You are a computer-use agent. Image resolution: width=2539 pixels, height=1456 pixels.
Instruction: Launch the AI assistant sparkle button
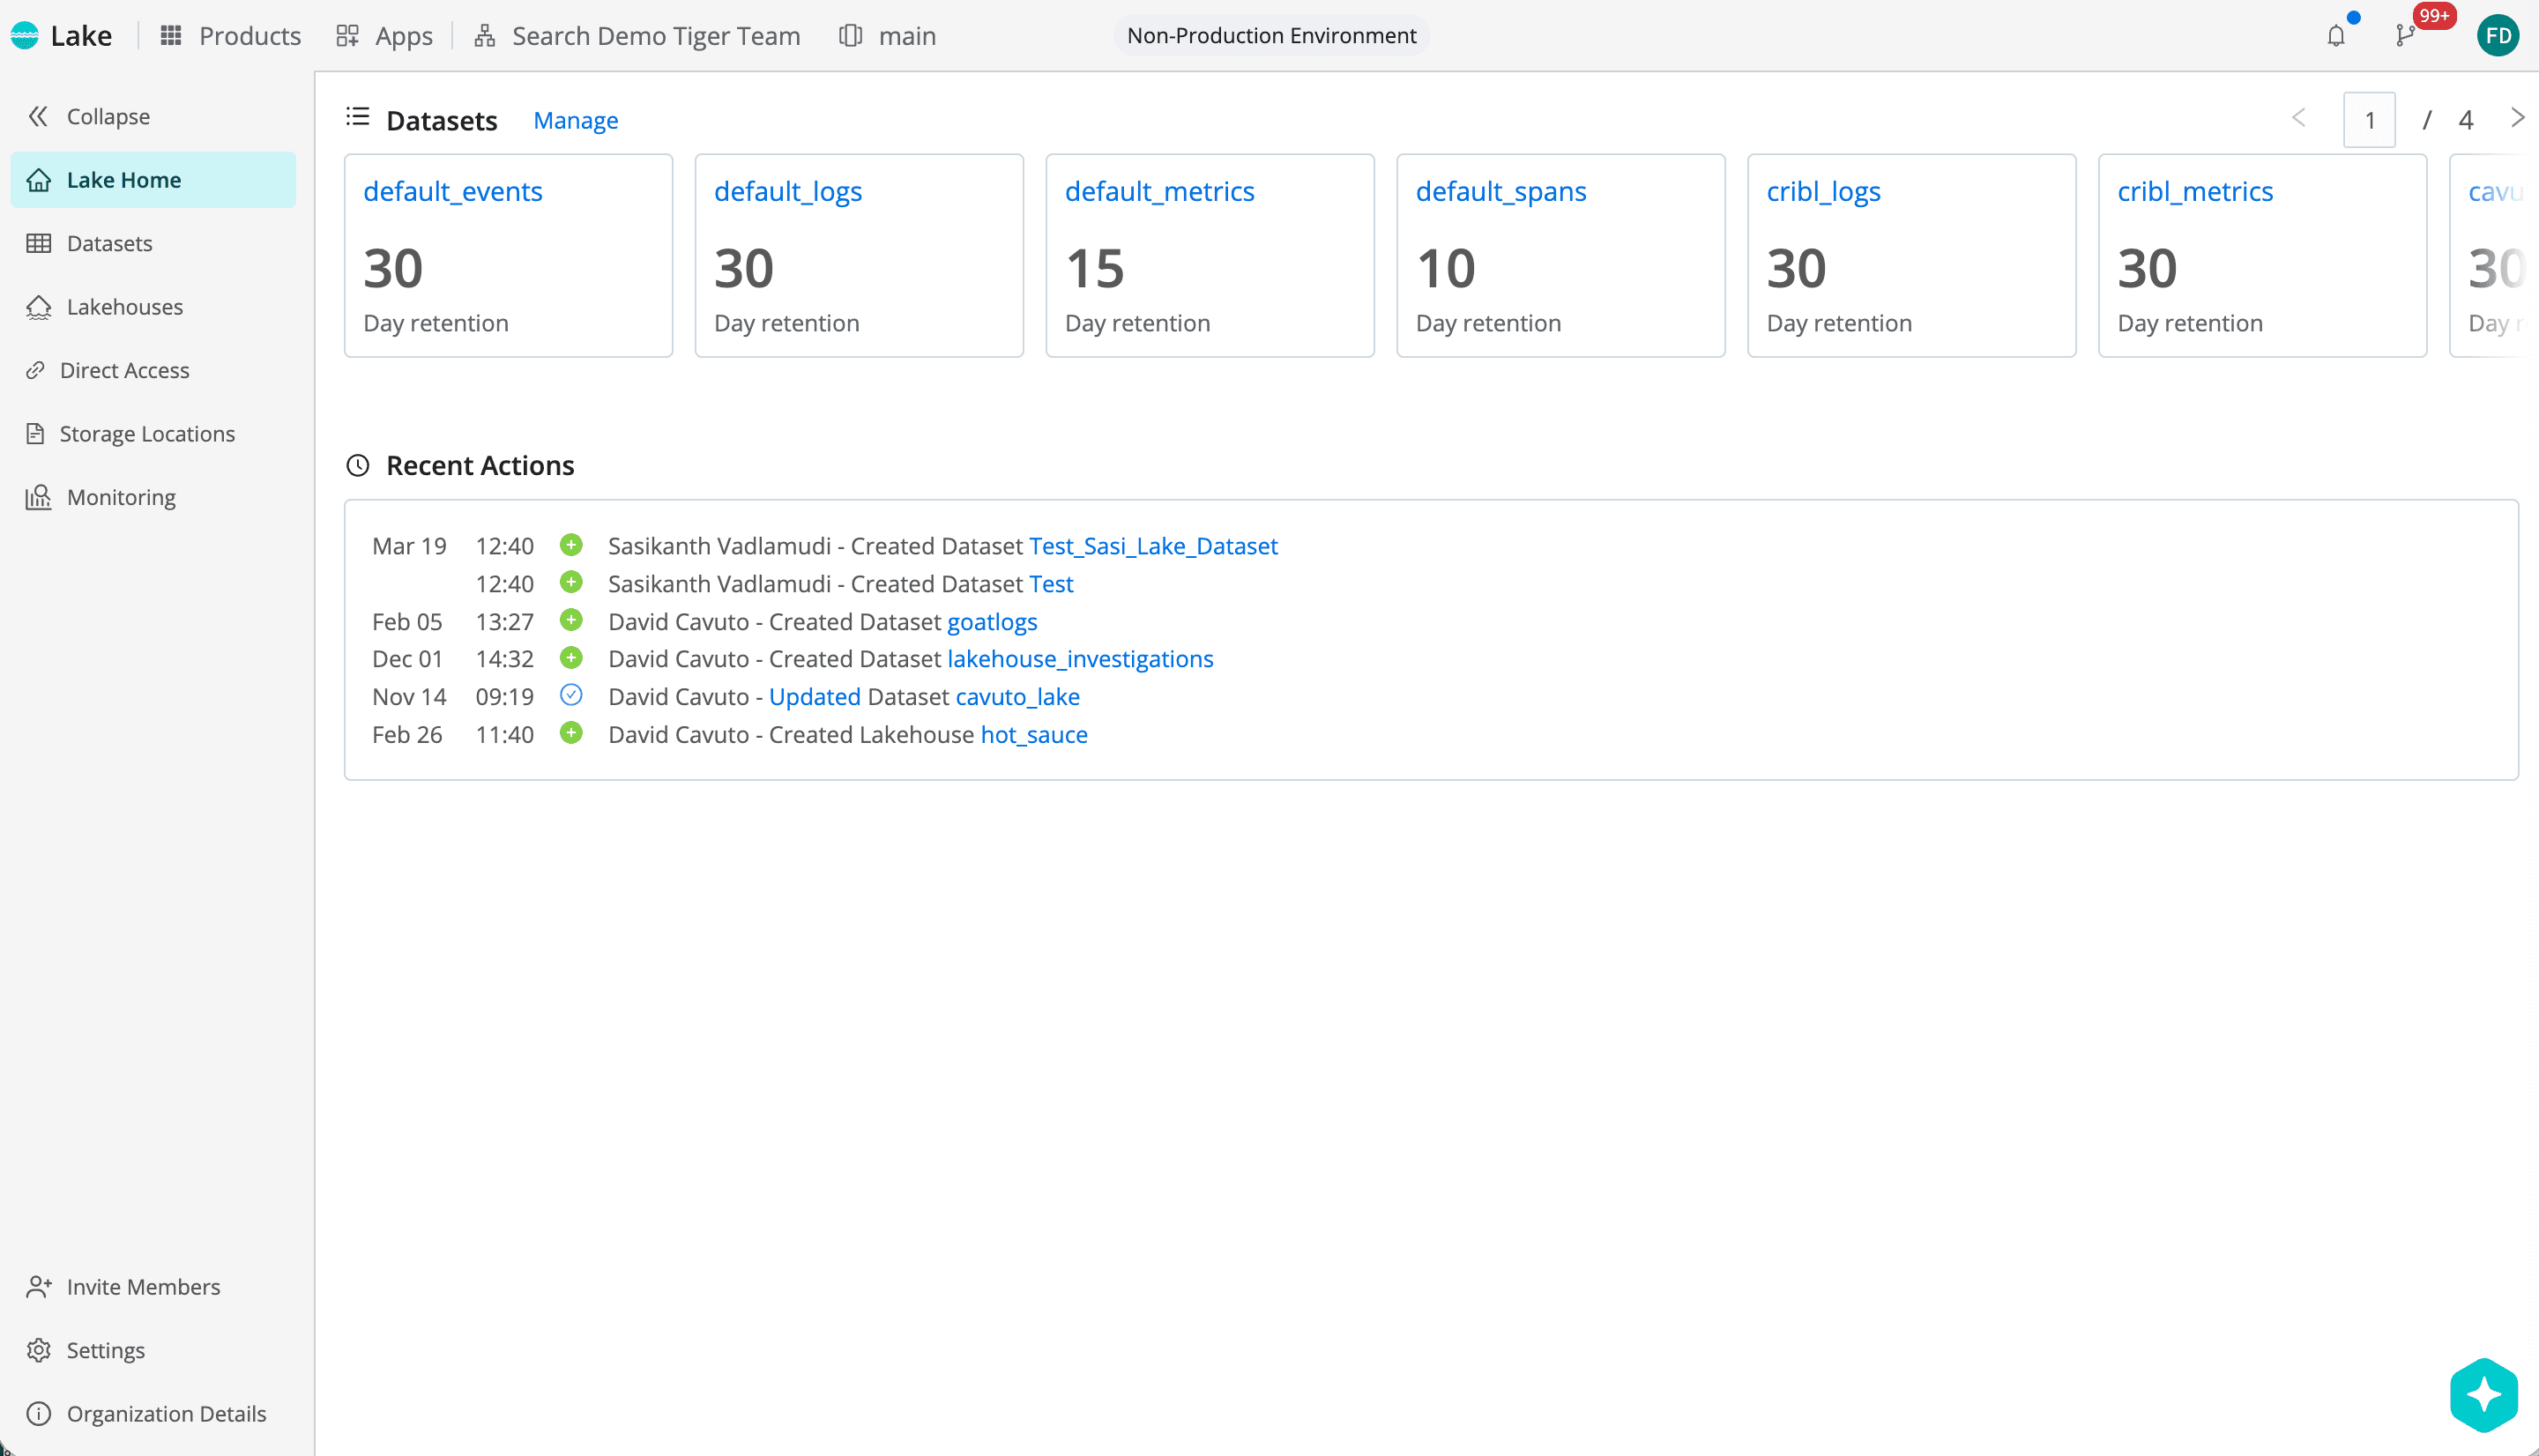[2484, 1395]
